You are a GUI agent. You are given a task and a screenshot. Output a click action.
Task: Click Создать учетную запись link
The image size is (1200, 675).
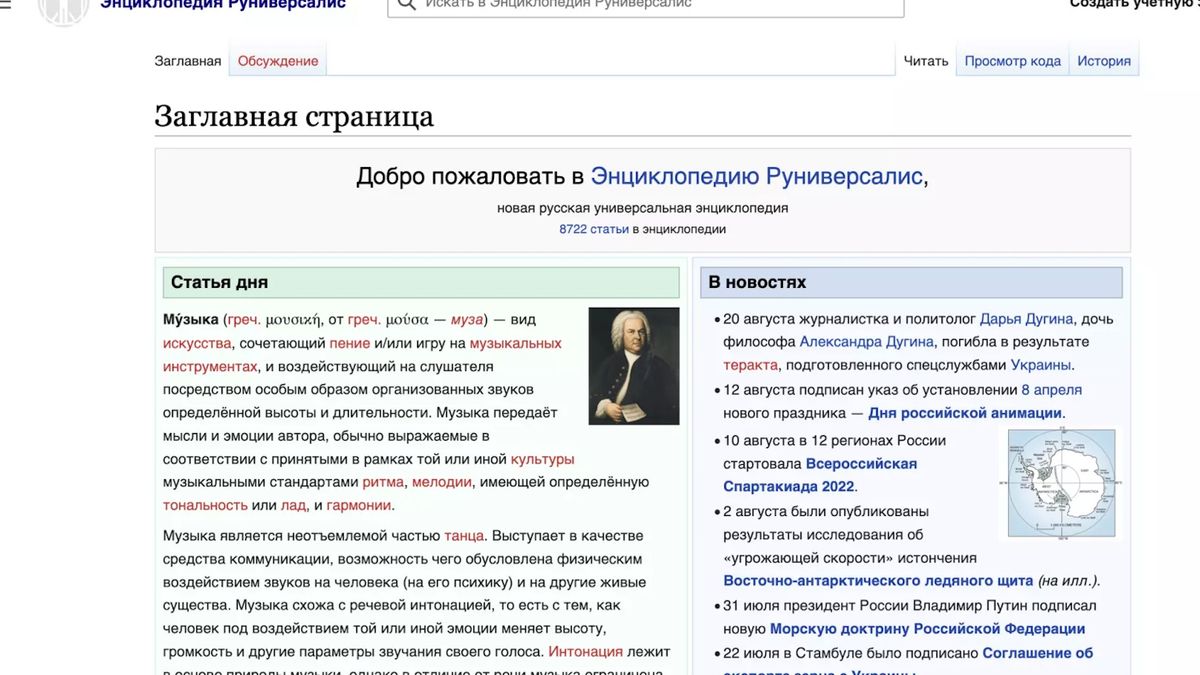pyautogui.click(x=1134, y=5)
